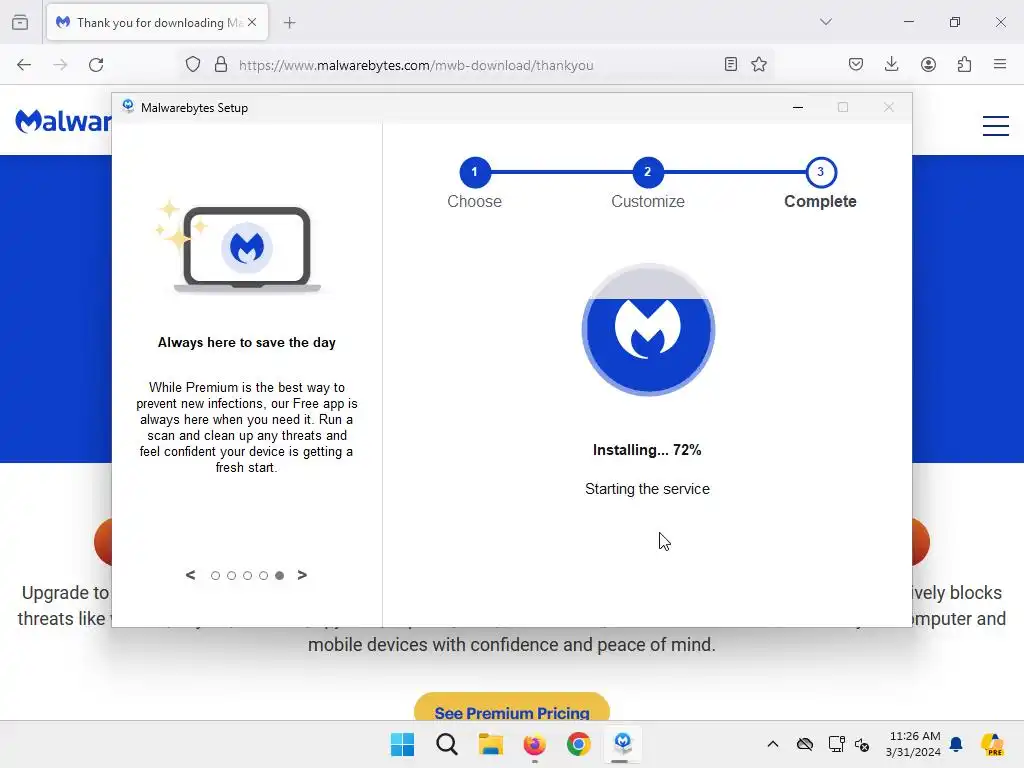1024x768 pixels.
Task: Click the Firefox View icon in tab bar
Action: (20, 22)
